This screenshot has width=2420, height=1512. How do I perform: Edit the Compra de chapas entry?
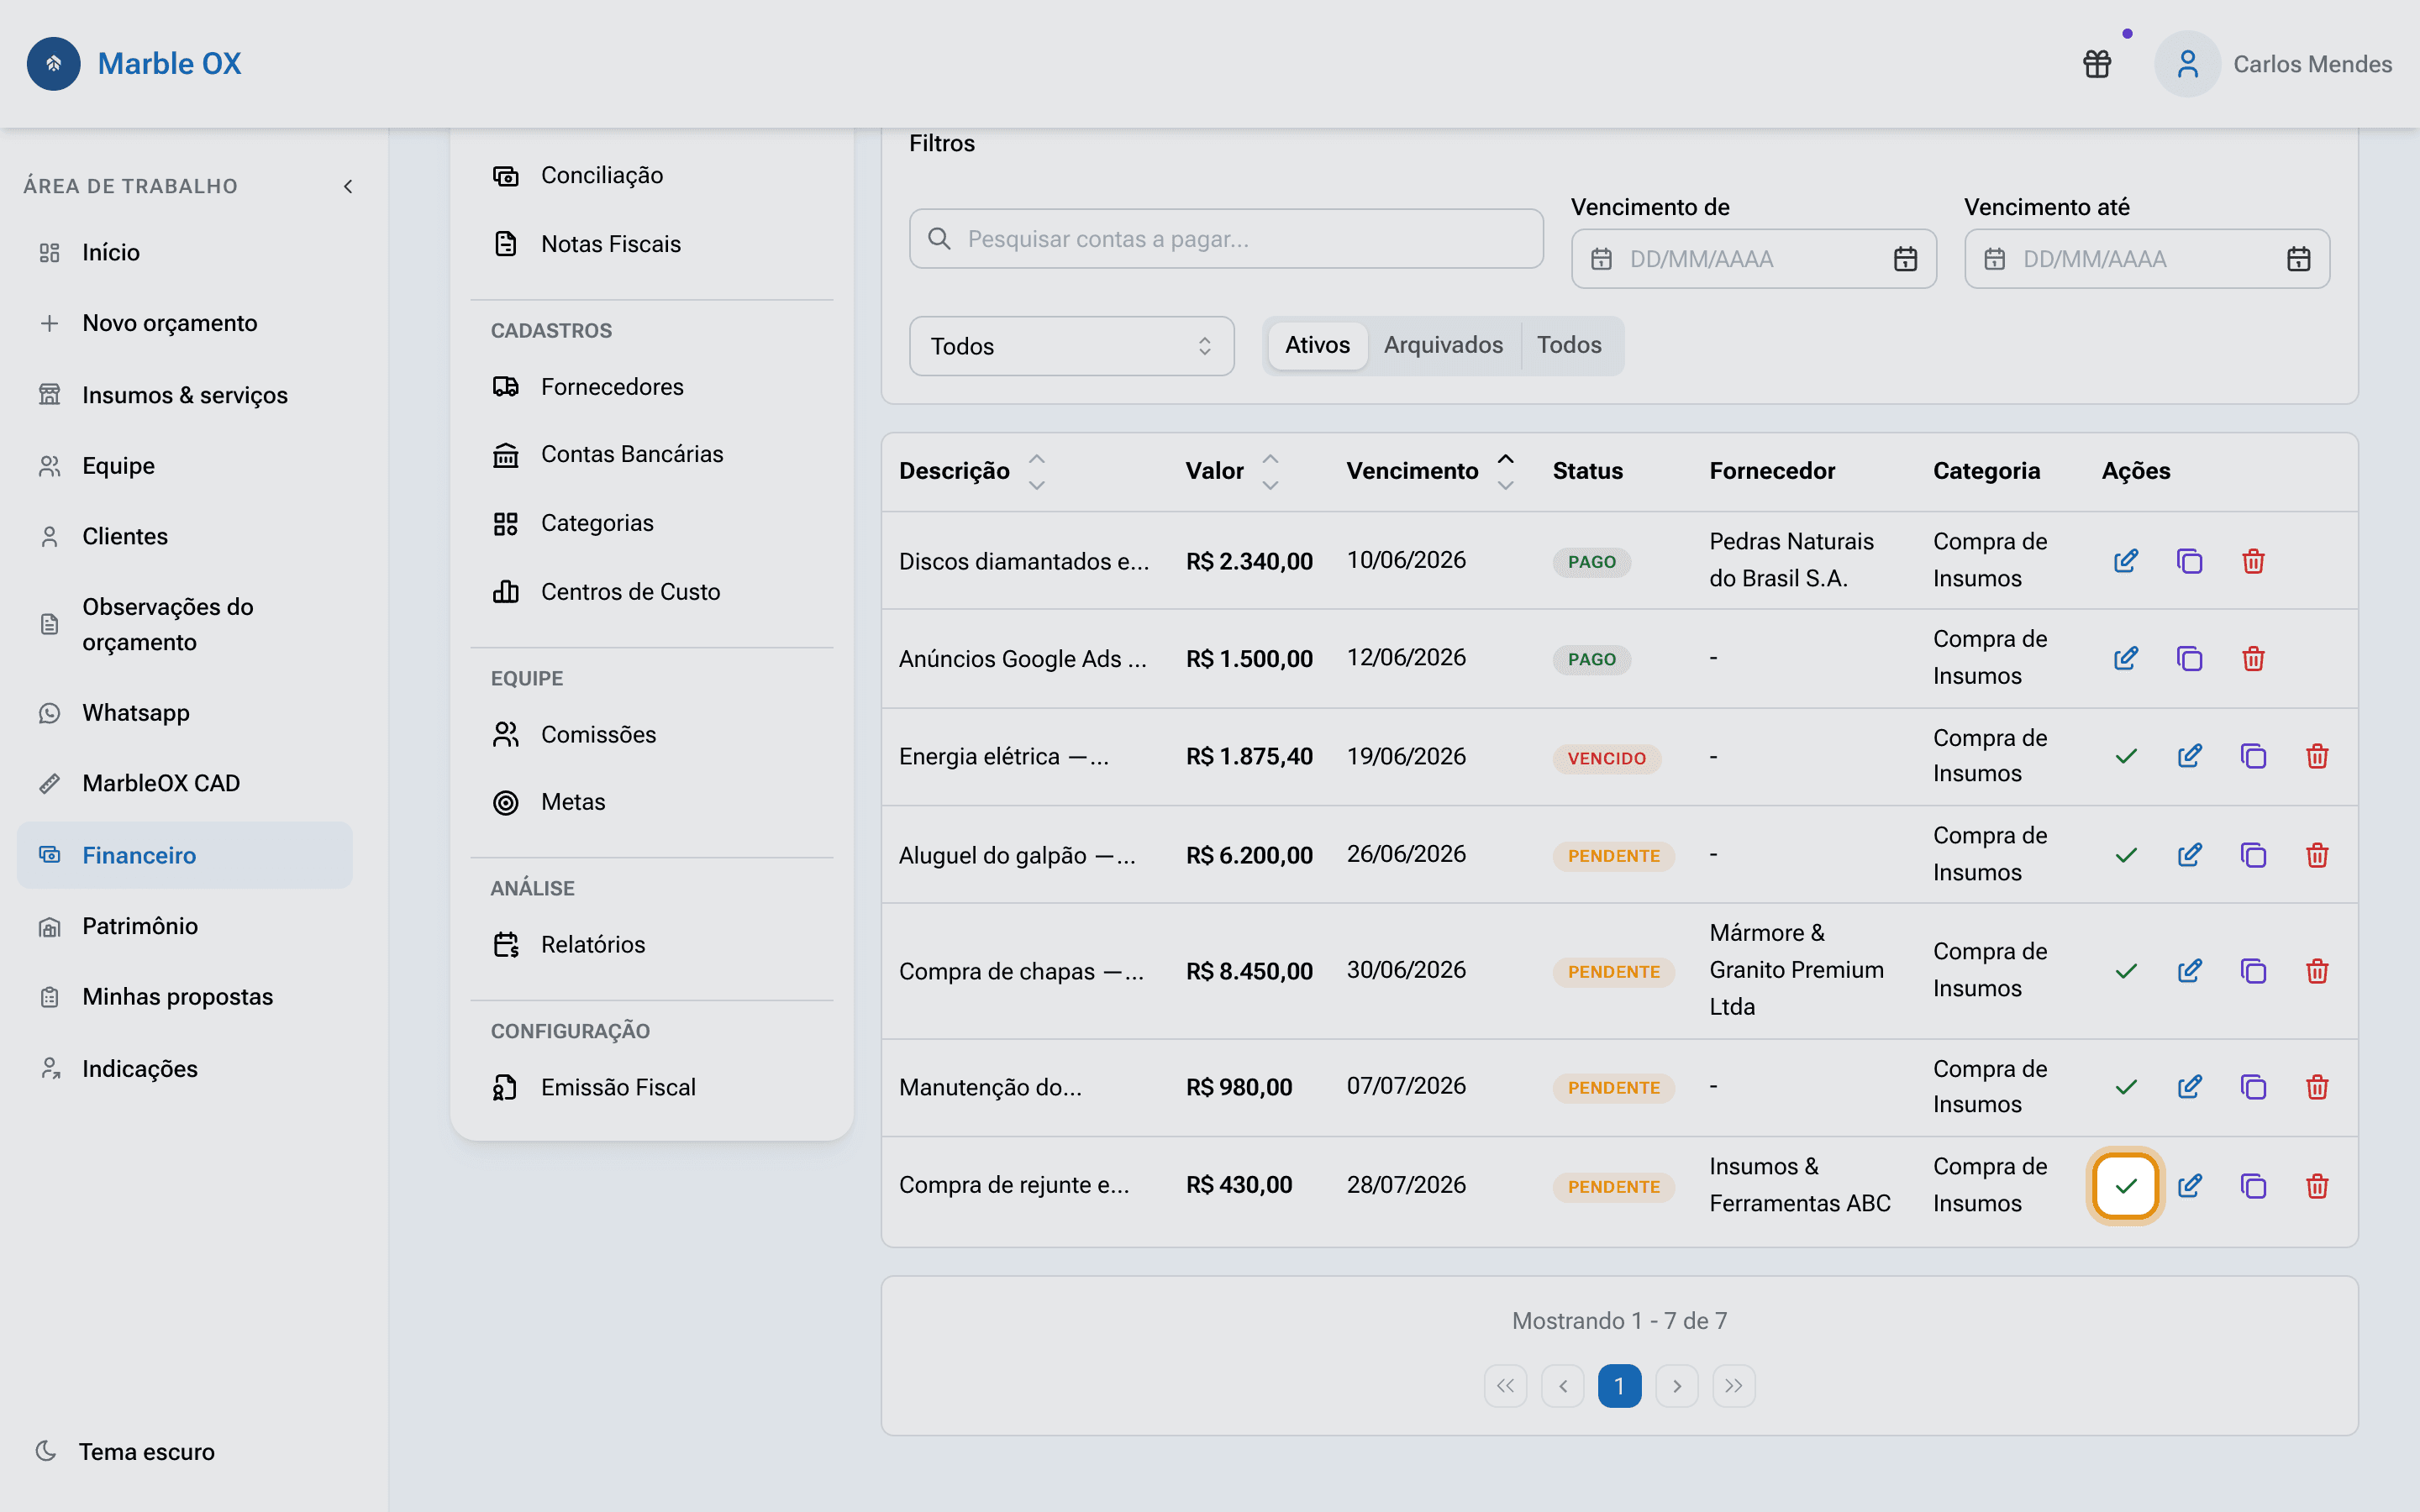pyautogui.click(x=2189, y=971)
